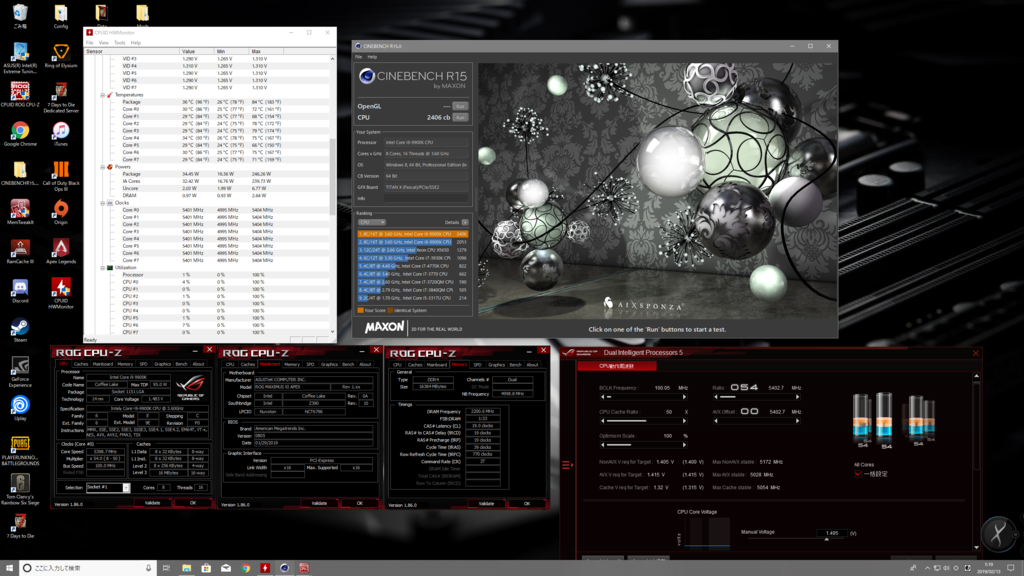1024x576 pixels.
Task: Open the side menu in Dual Intelligent Processors
Action: pyautogui.click(x=567, y=465)
